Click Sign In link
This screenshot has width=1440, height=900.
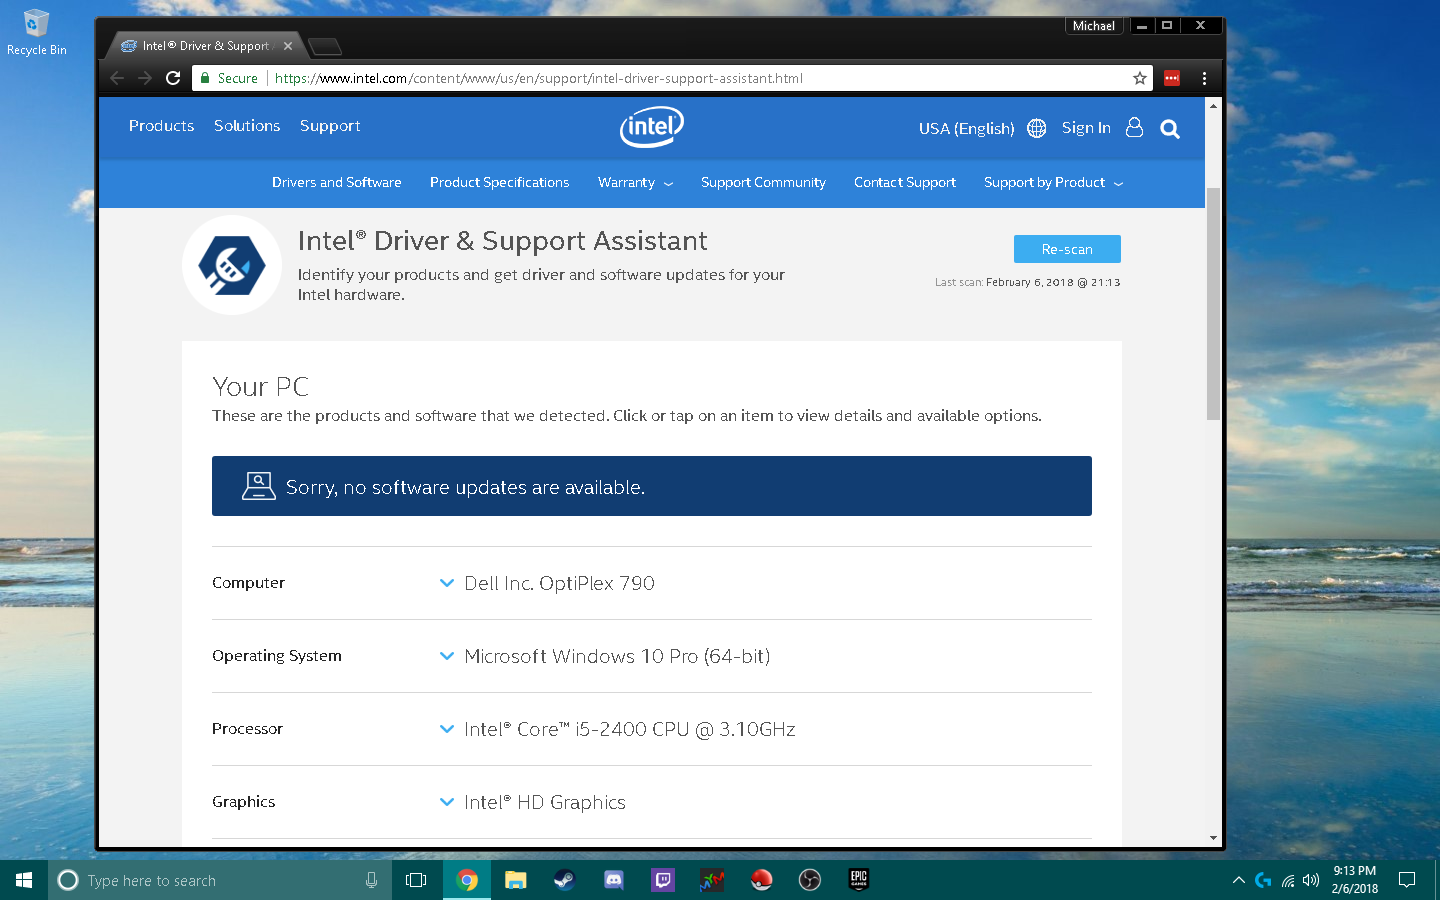pyautogui.click(x=1086, y=128)
